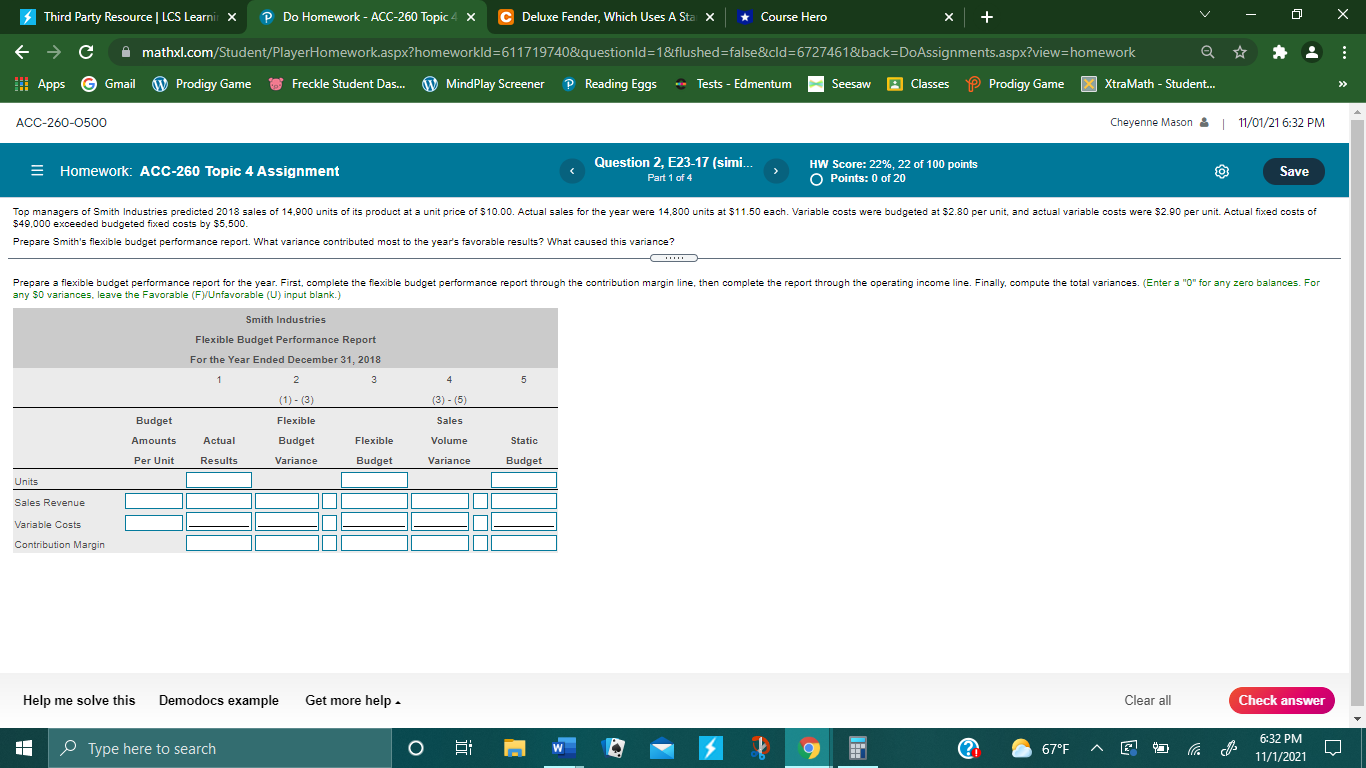Screen dimensions: 1366x768
Task: Click the Units row Actual Results input field
Action: [x=218, y=479]
